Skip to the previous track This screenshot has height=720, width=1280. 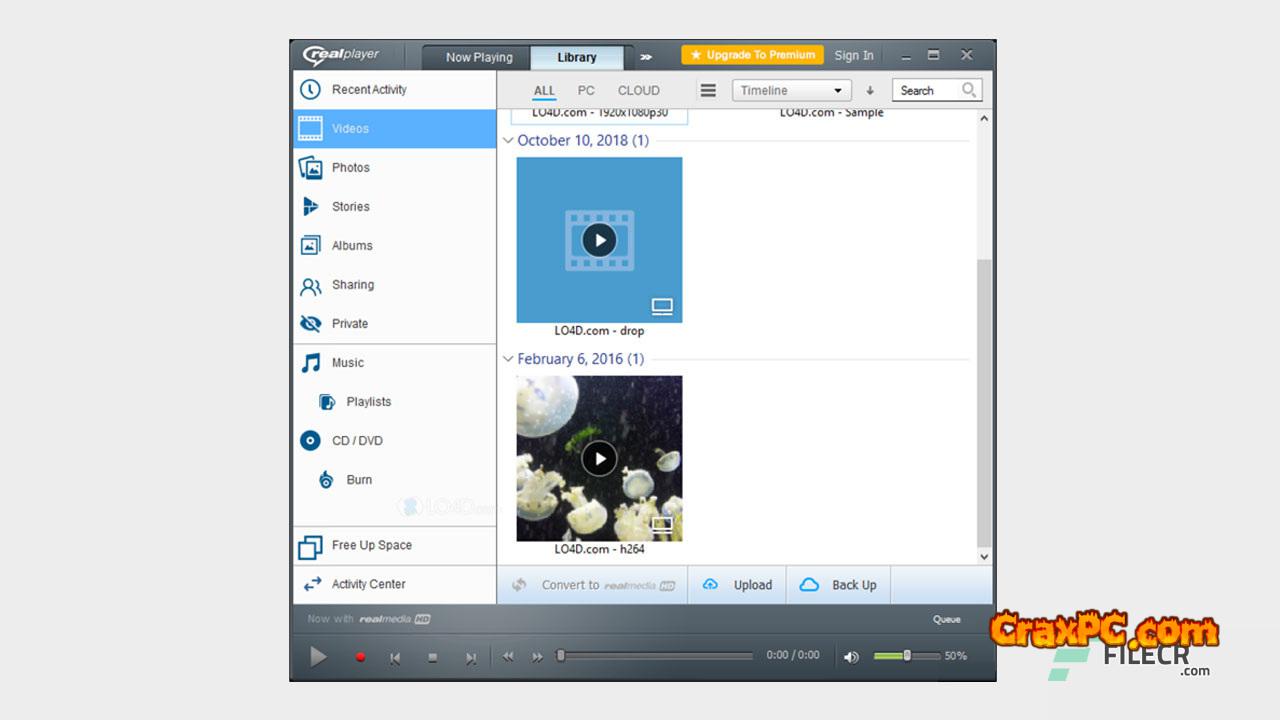[395, 657]
